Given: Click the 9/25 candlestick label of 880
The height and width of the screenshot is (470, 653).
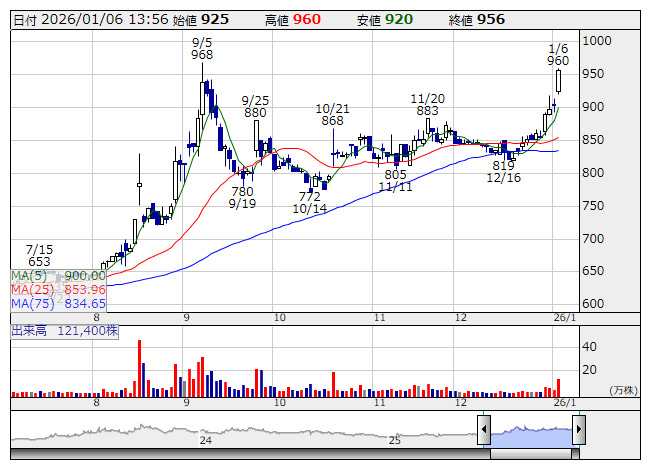Looking at the screenshot, I should [x=255, y=107].
